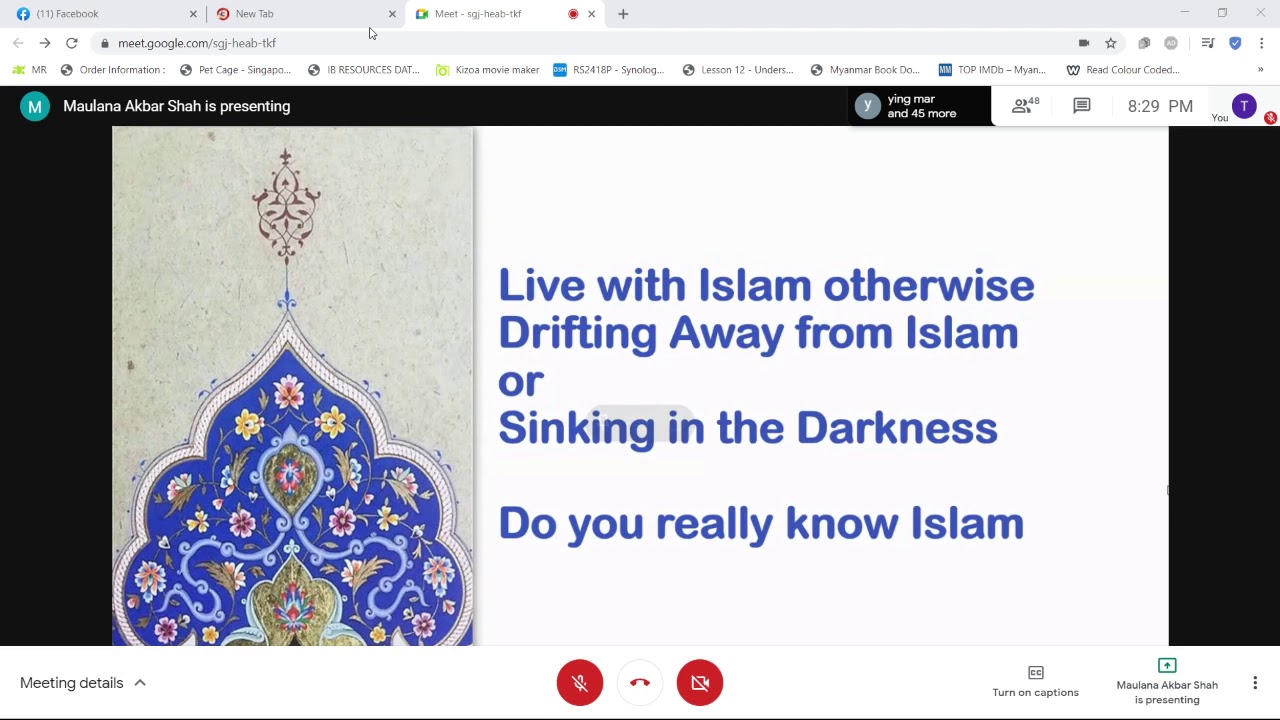
Task: Close the Meet tab
Action: (591, 14)
